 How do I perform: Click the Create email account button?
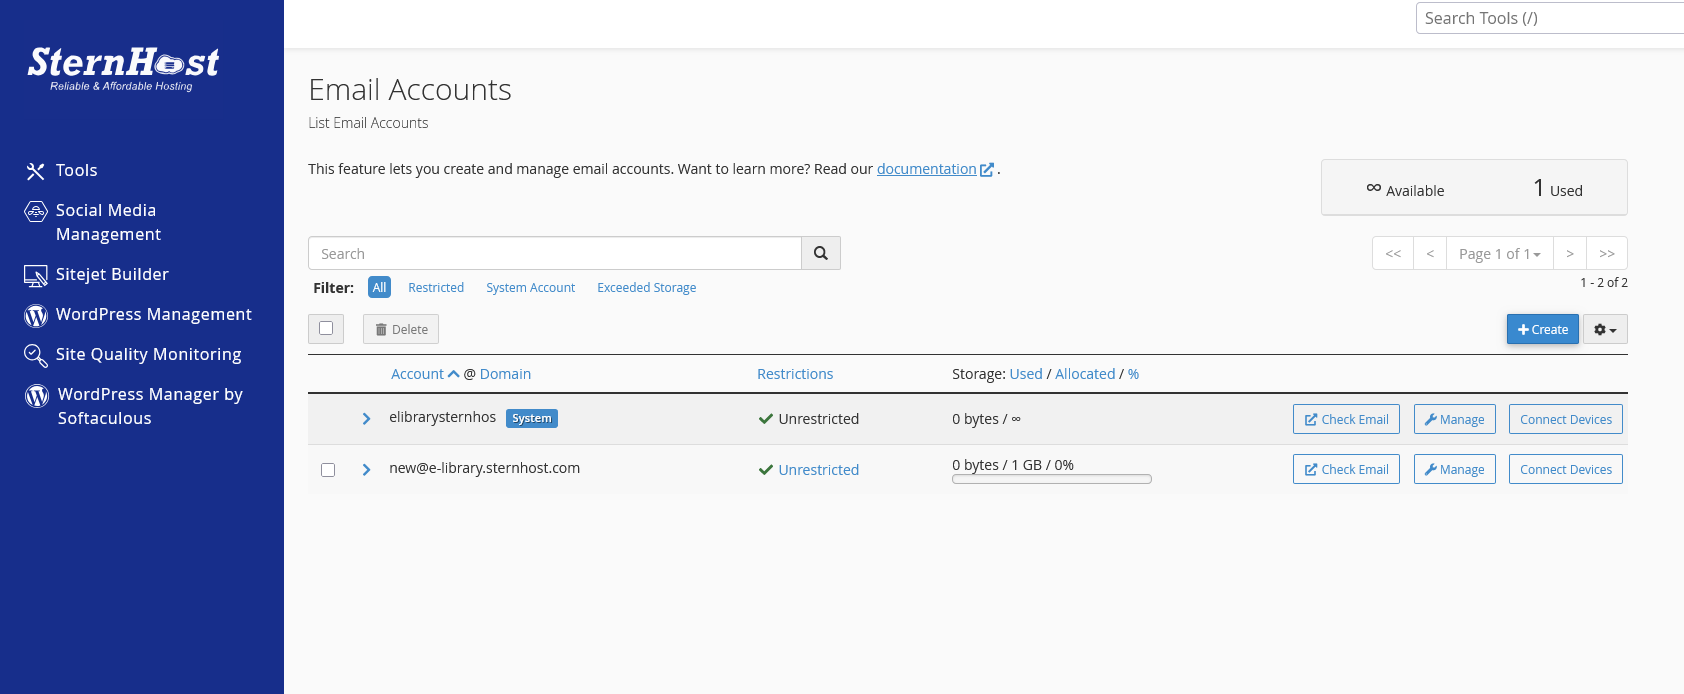1542,330
